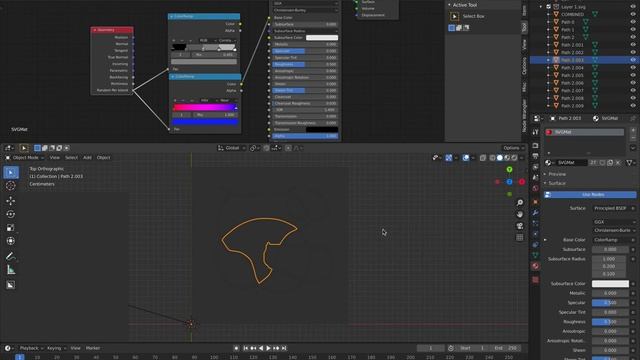Click the red X axis gizmo ball
The height and width of the screenshot is (360, 640).
[522, 182]
